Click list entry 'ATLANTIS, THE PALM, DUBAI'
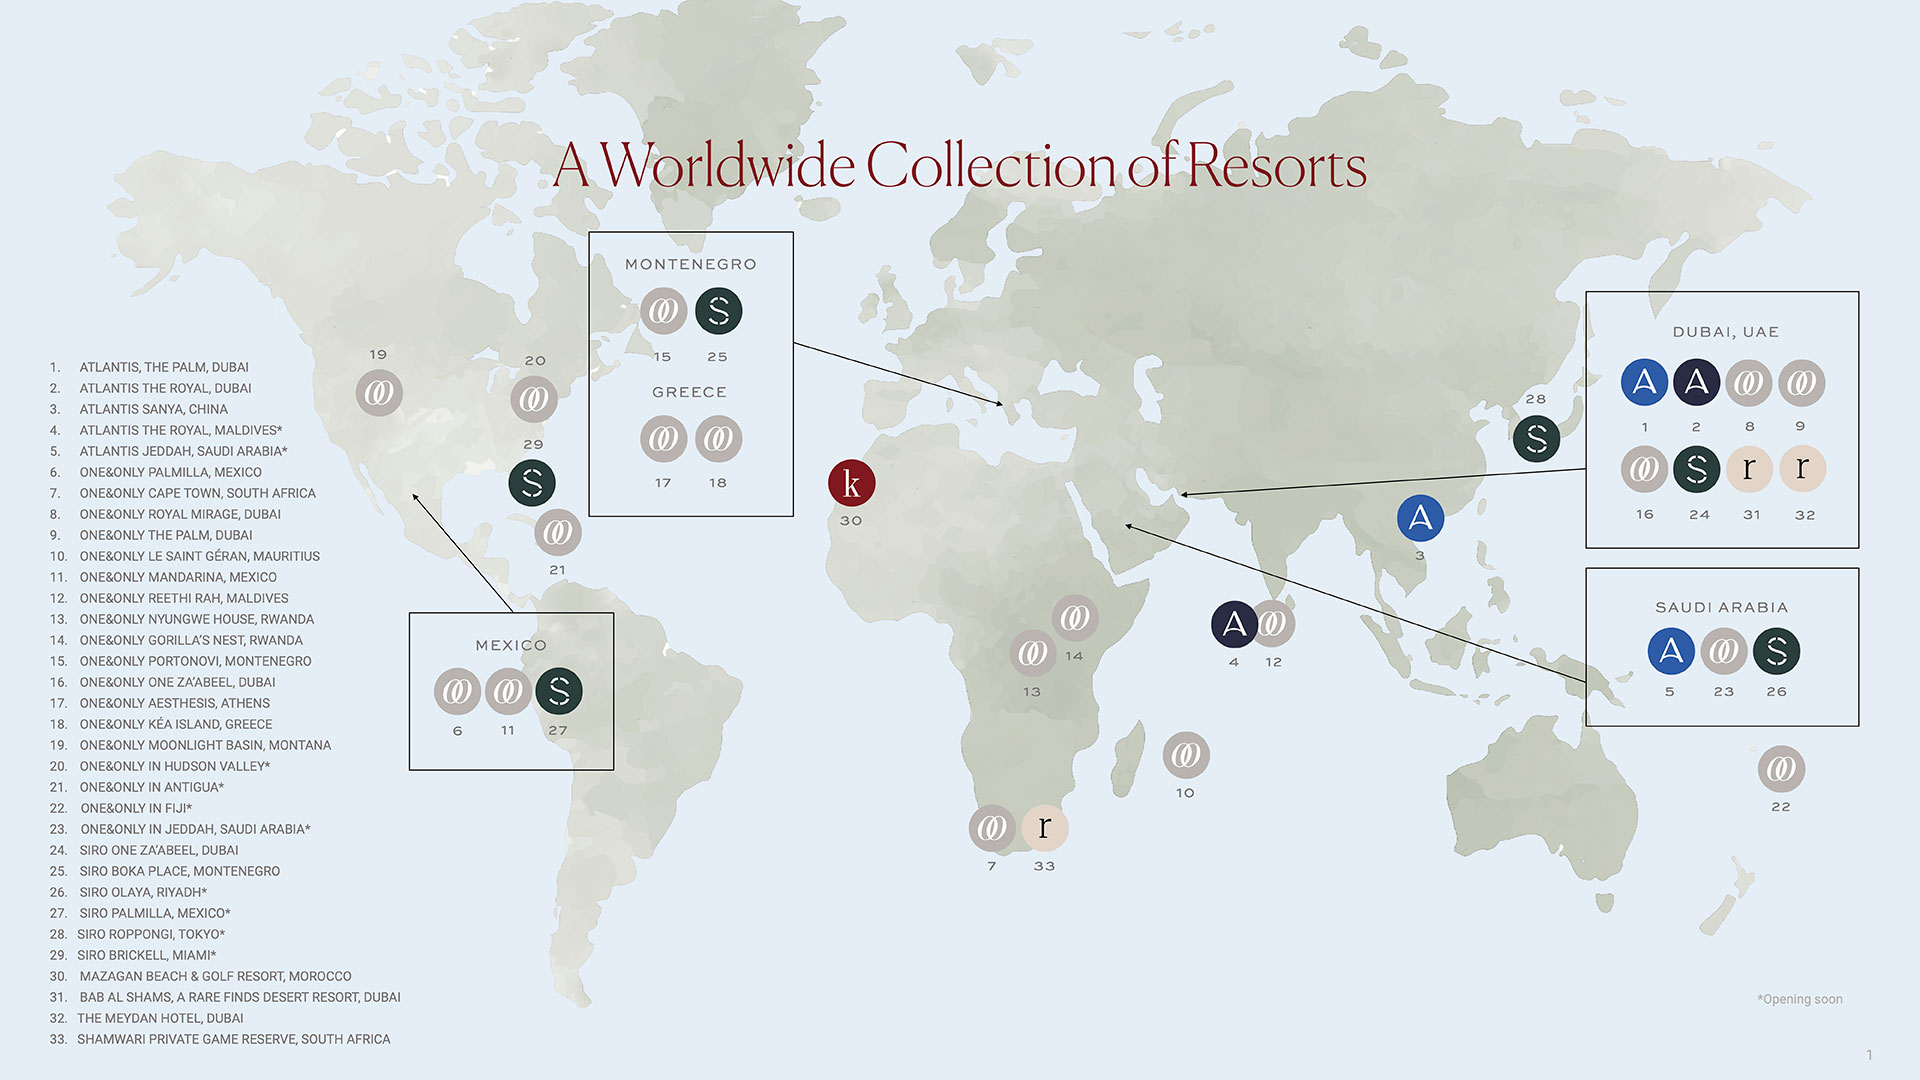This screenshot has width=1920, height=1080. coord(164,367)
